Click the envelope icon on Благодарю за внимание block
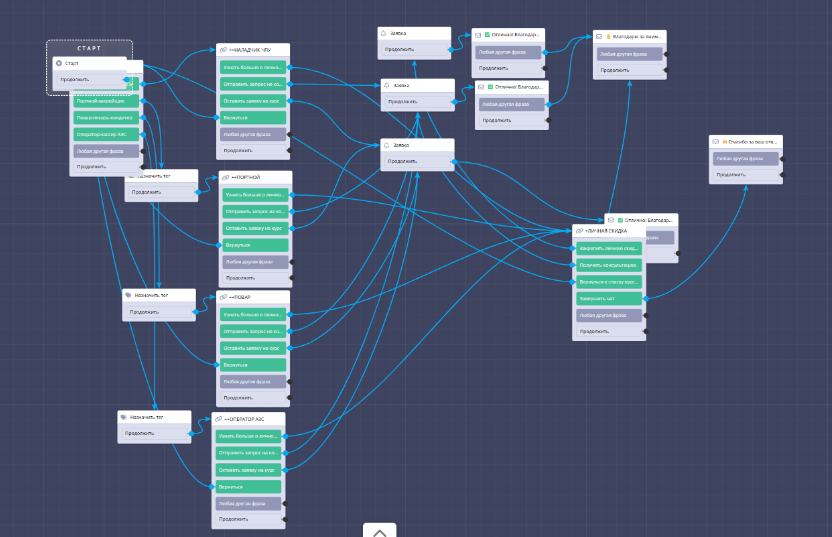The height and width of the screenshot is (537, 832). pos(600,36)
